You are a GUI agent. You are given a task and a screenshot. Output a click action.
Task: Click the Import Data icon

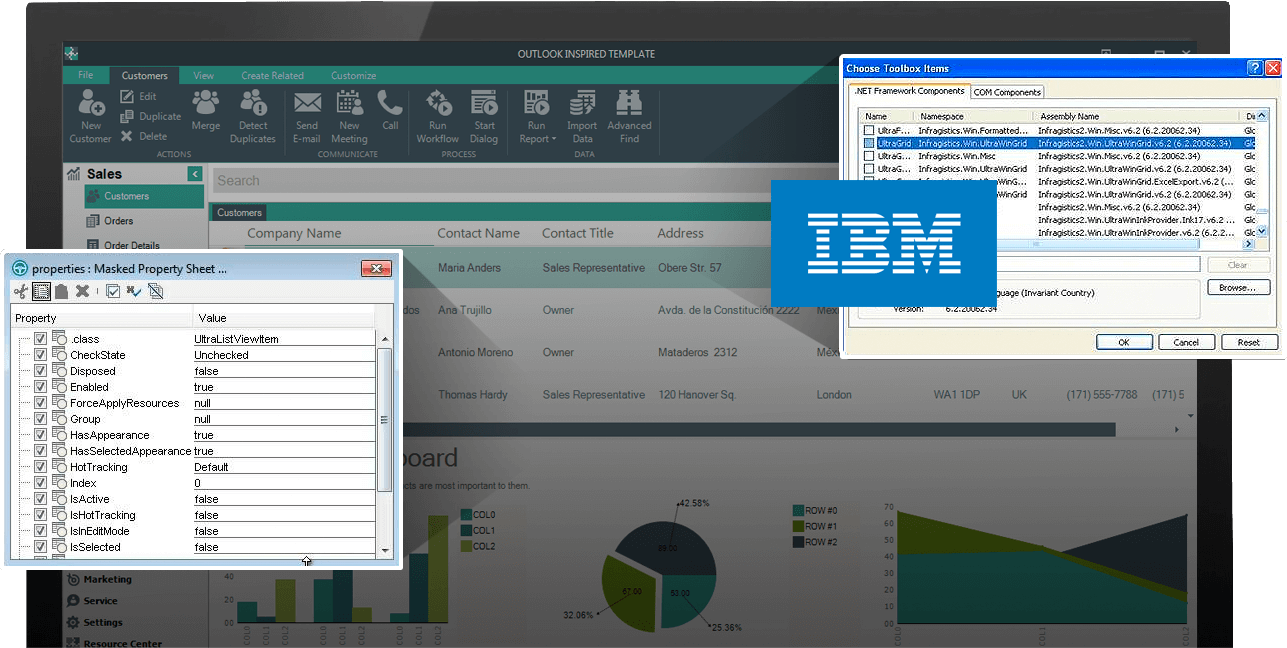point(582,102)
